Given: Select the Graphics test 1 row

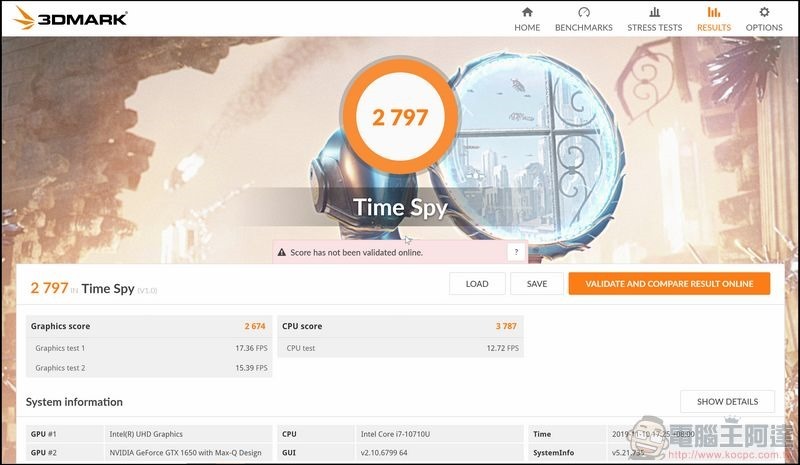Looking at the screenshot, I should pyautogui.click(x=149, y=348).
